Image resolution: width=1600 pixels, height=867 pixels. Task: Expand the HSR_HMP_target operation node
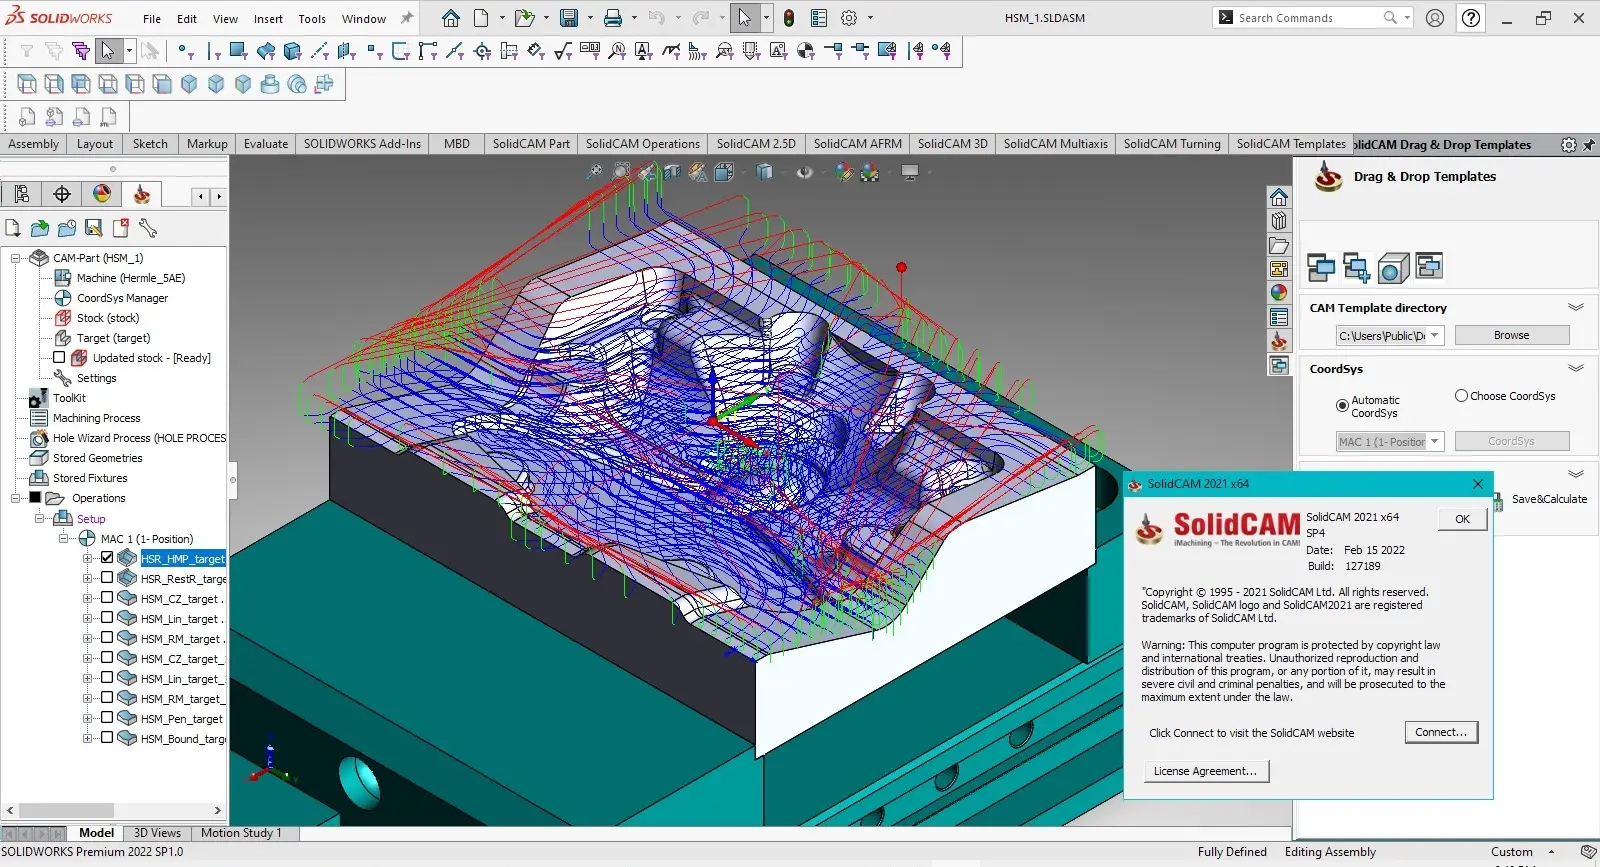tap(88, 558)
